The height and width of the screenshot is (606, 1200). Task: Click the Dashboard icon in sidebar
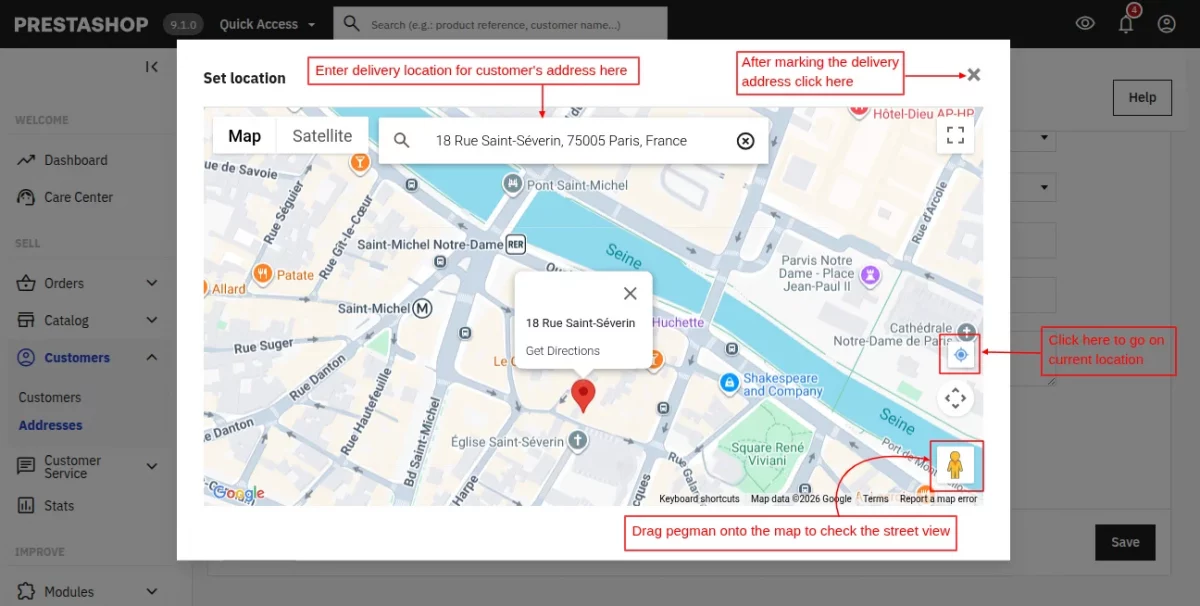point(26,160)
